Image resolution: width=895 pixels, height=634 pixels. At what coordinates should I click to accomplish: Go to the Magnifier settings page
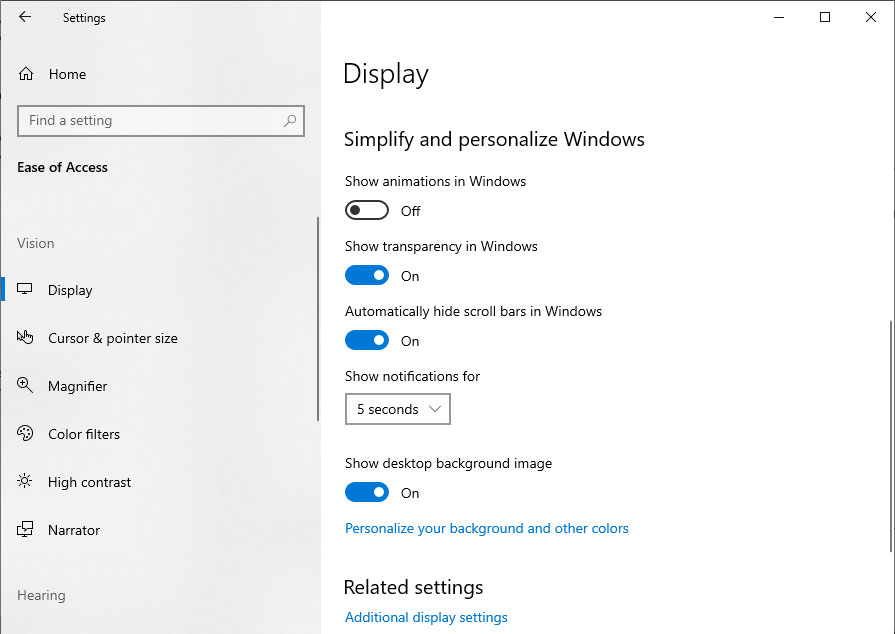coord(77,386)
